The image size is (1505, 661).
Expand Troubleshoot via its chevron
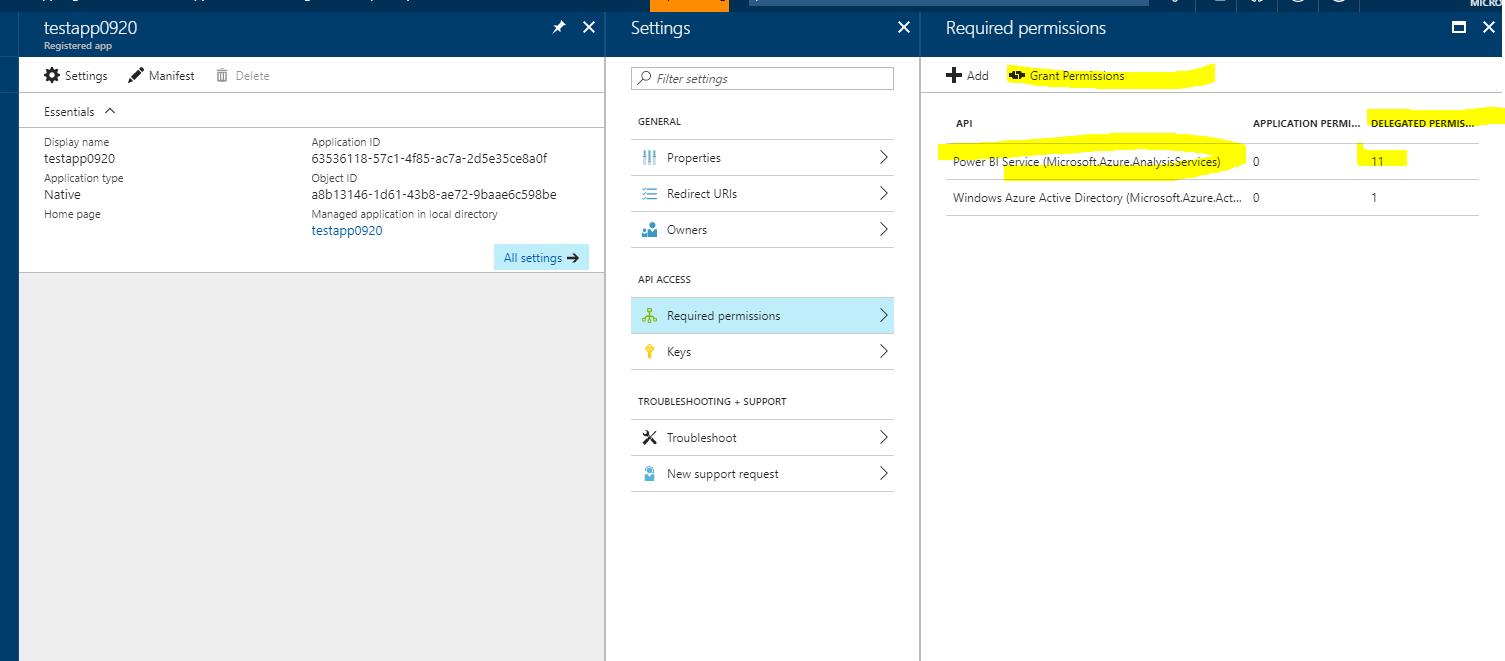tap(883, 437)
